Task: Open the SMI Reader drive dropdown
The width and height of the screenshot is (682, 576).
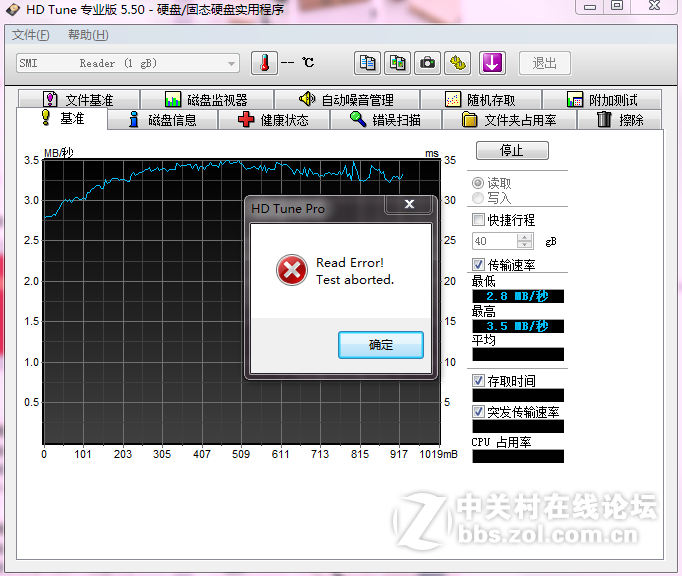Action: point(128,64)
